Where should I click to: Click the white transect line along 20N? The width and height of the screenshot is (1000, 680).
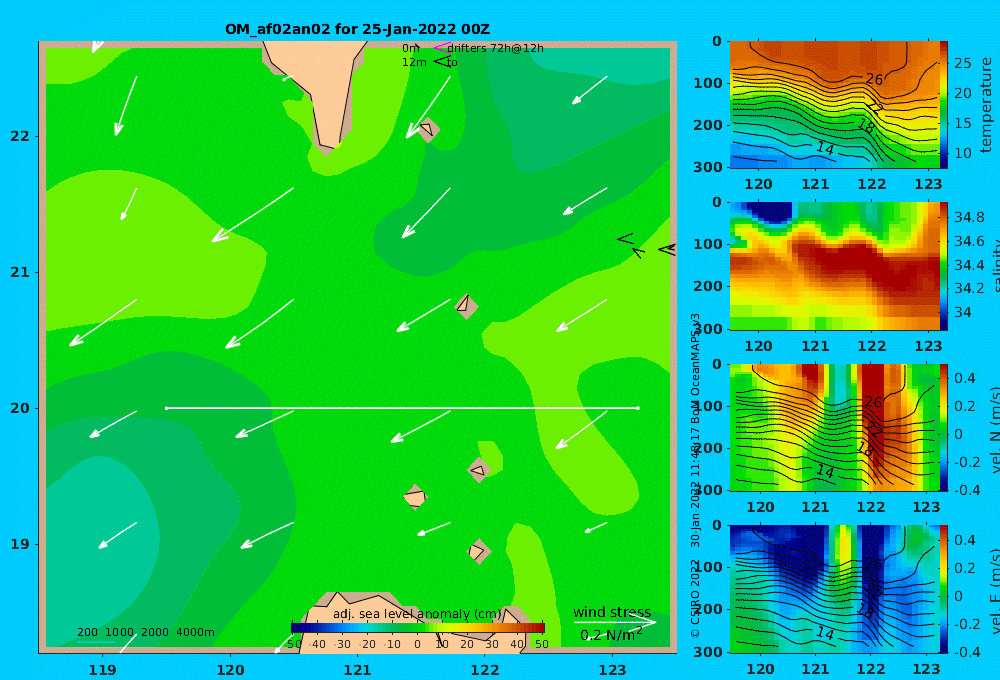point(402,408)
